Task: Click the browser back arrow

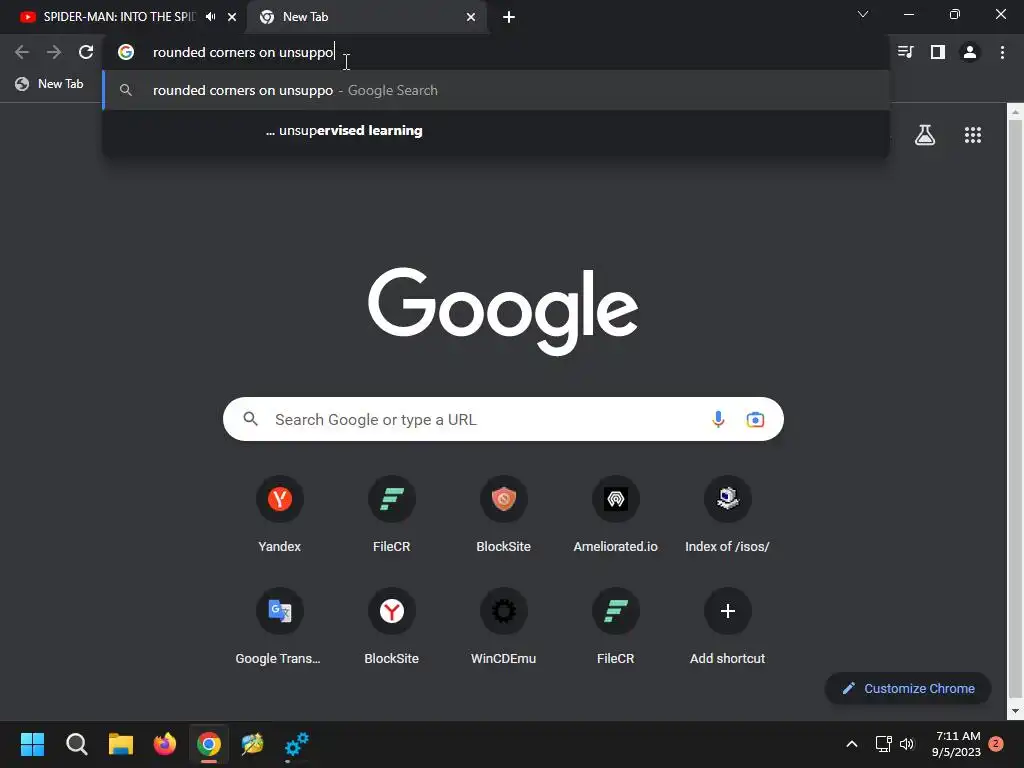Action: coord(22,52)
